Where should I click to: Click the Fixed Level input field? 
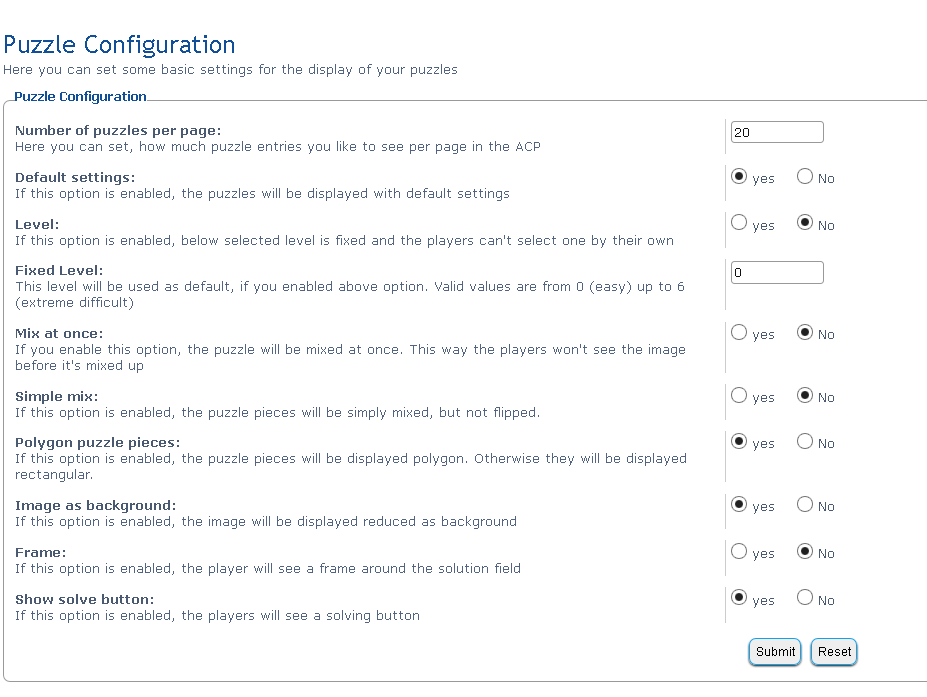point(777,273)
